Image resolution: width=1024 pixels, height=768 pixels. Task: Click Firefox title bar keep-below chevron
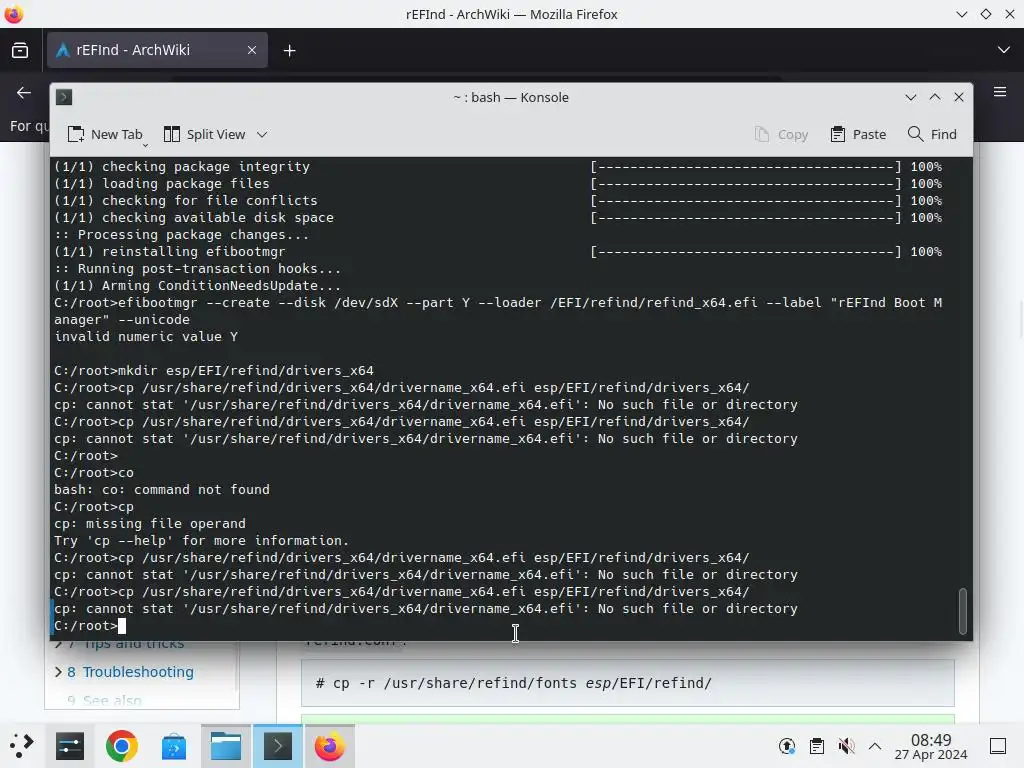click(961, 14)
